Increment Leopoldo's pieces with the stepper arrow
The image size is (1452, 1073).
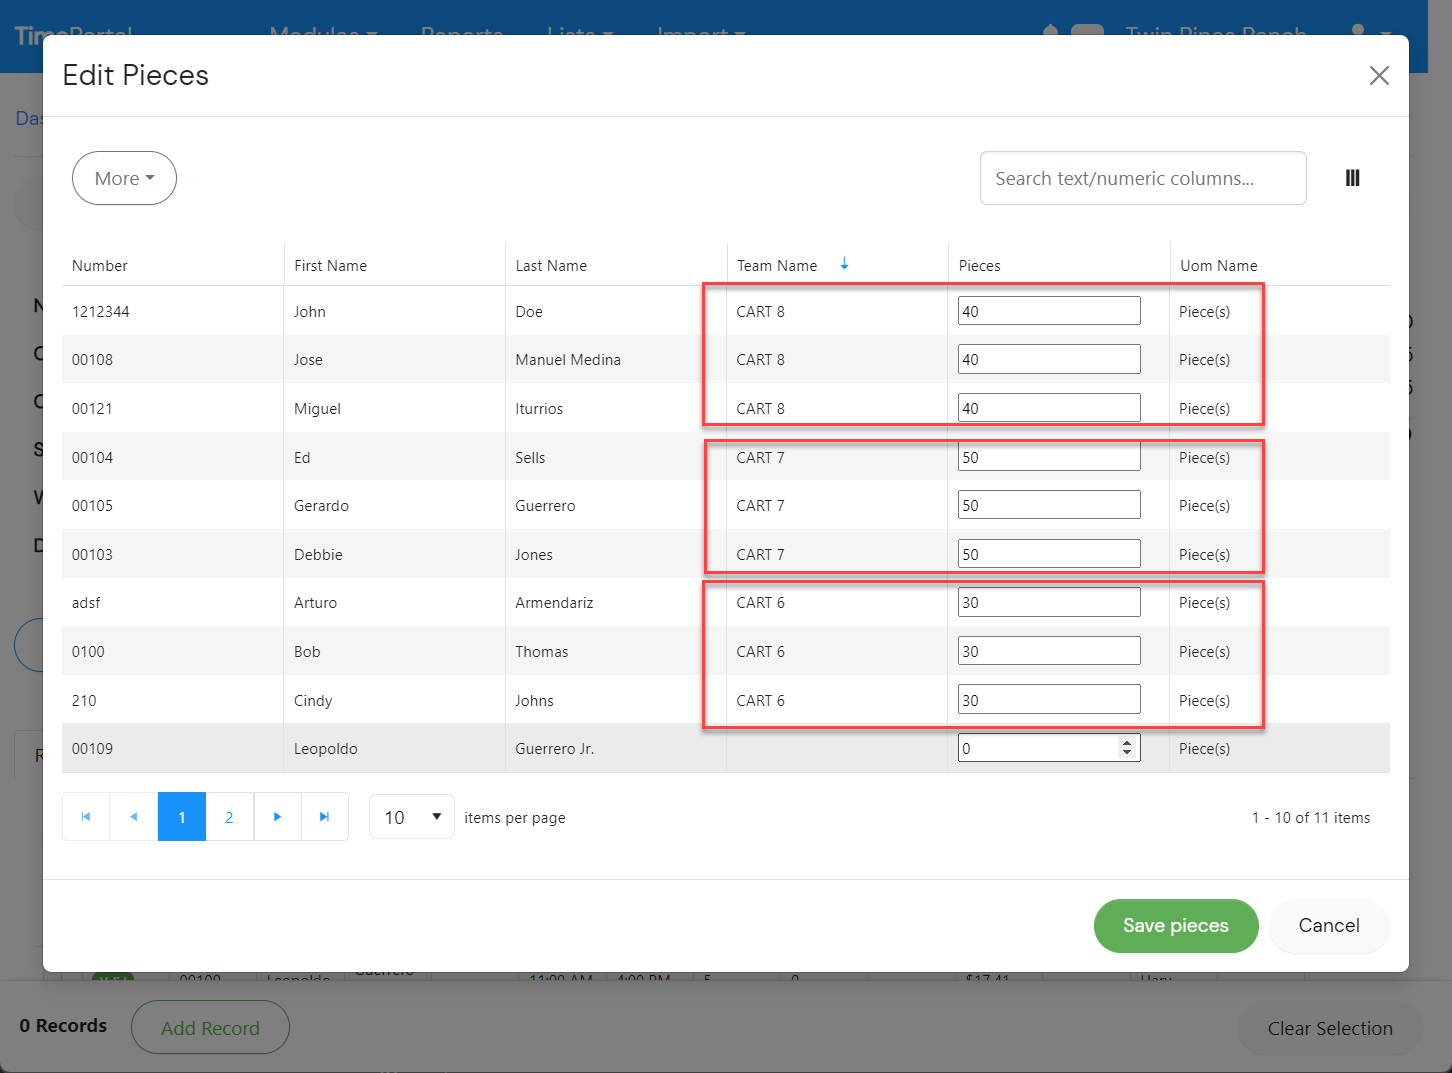click(x=1129, y=742)
